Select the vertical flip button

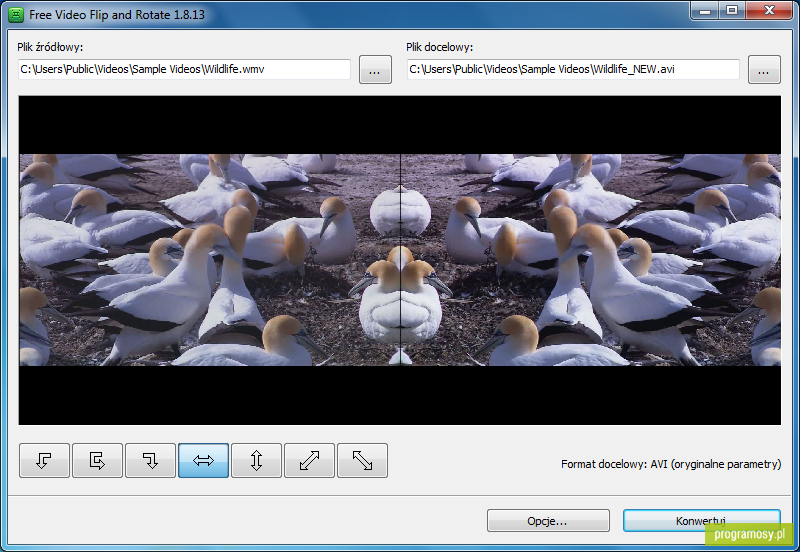click(257, 461)
